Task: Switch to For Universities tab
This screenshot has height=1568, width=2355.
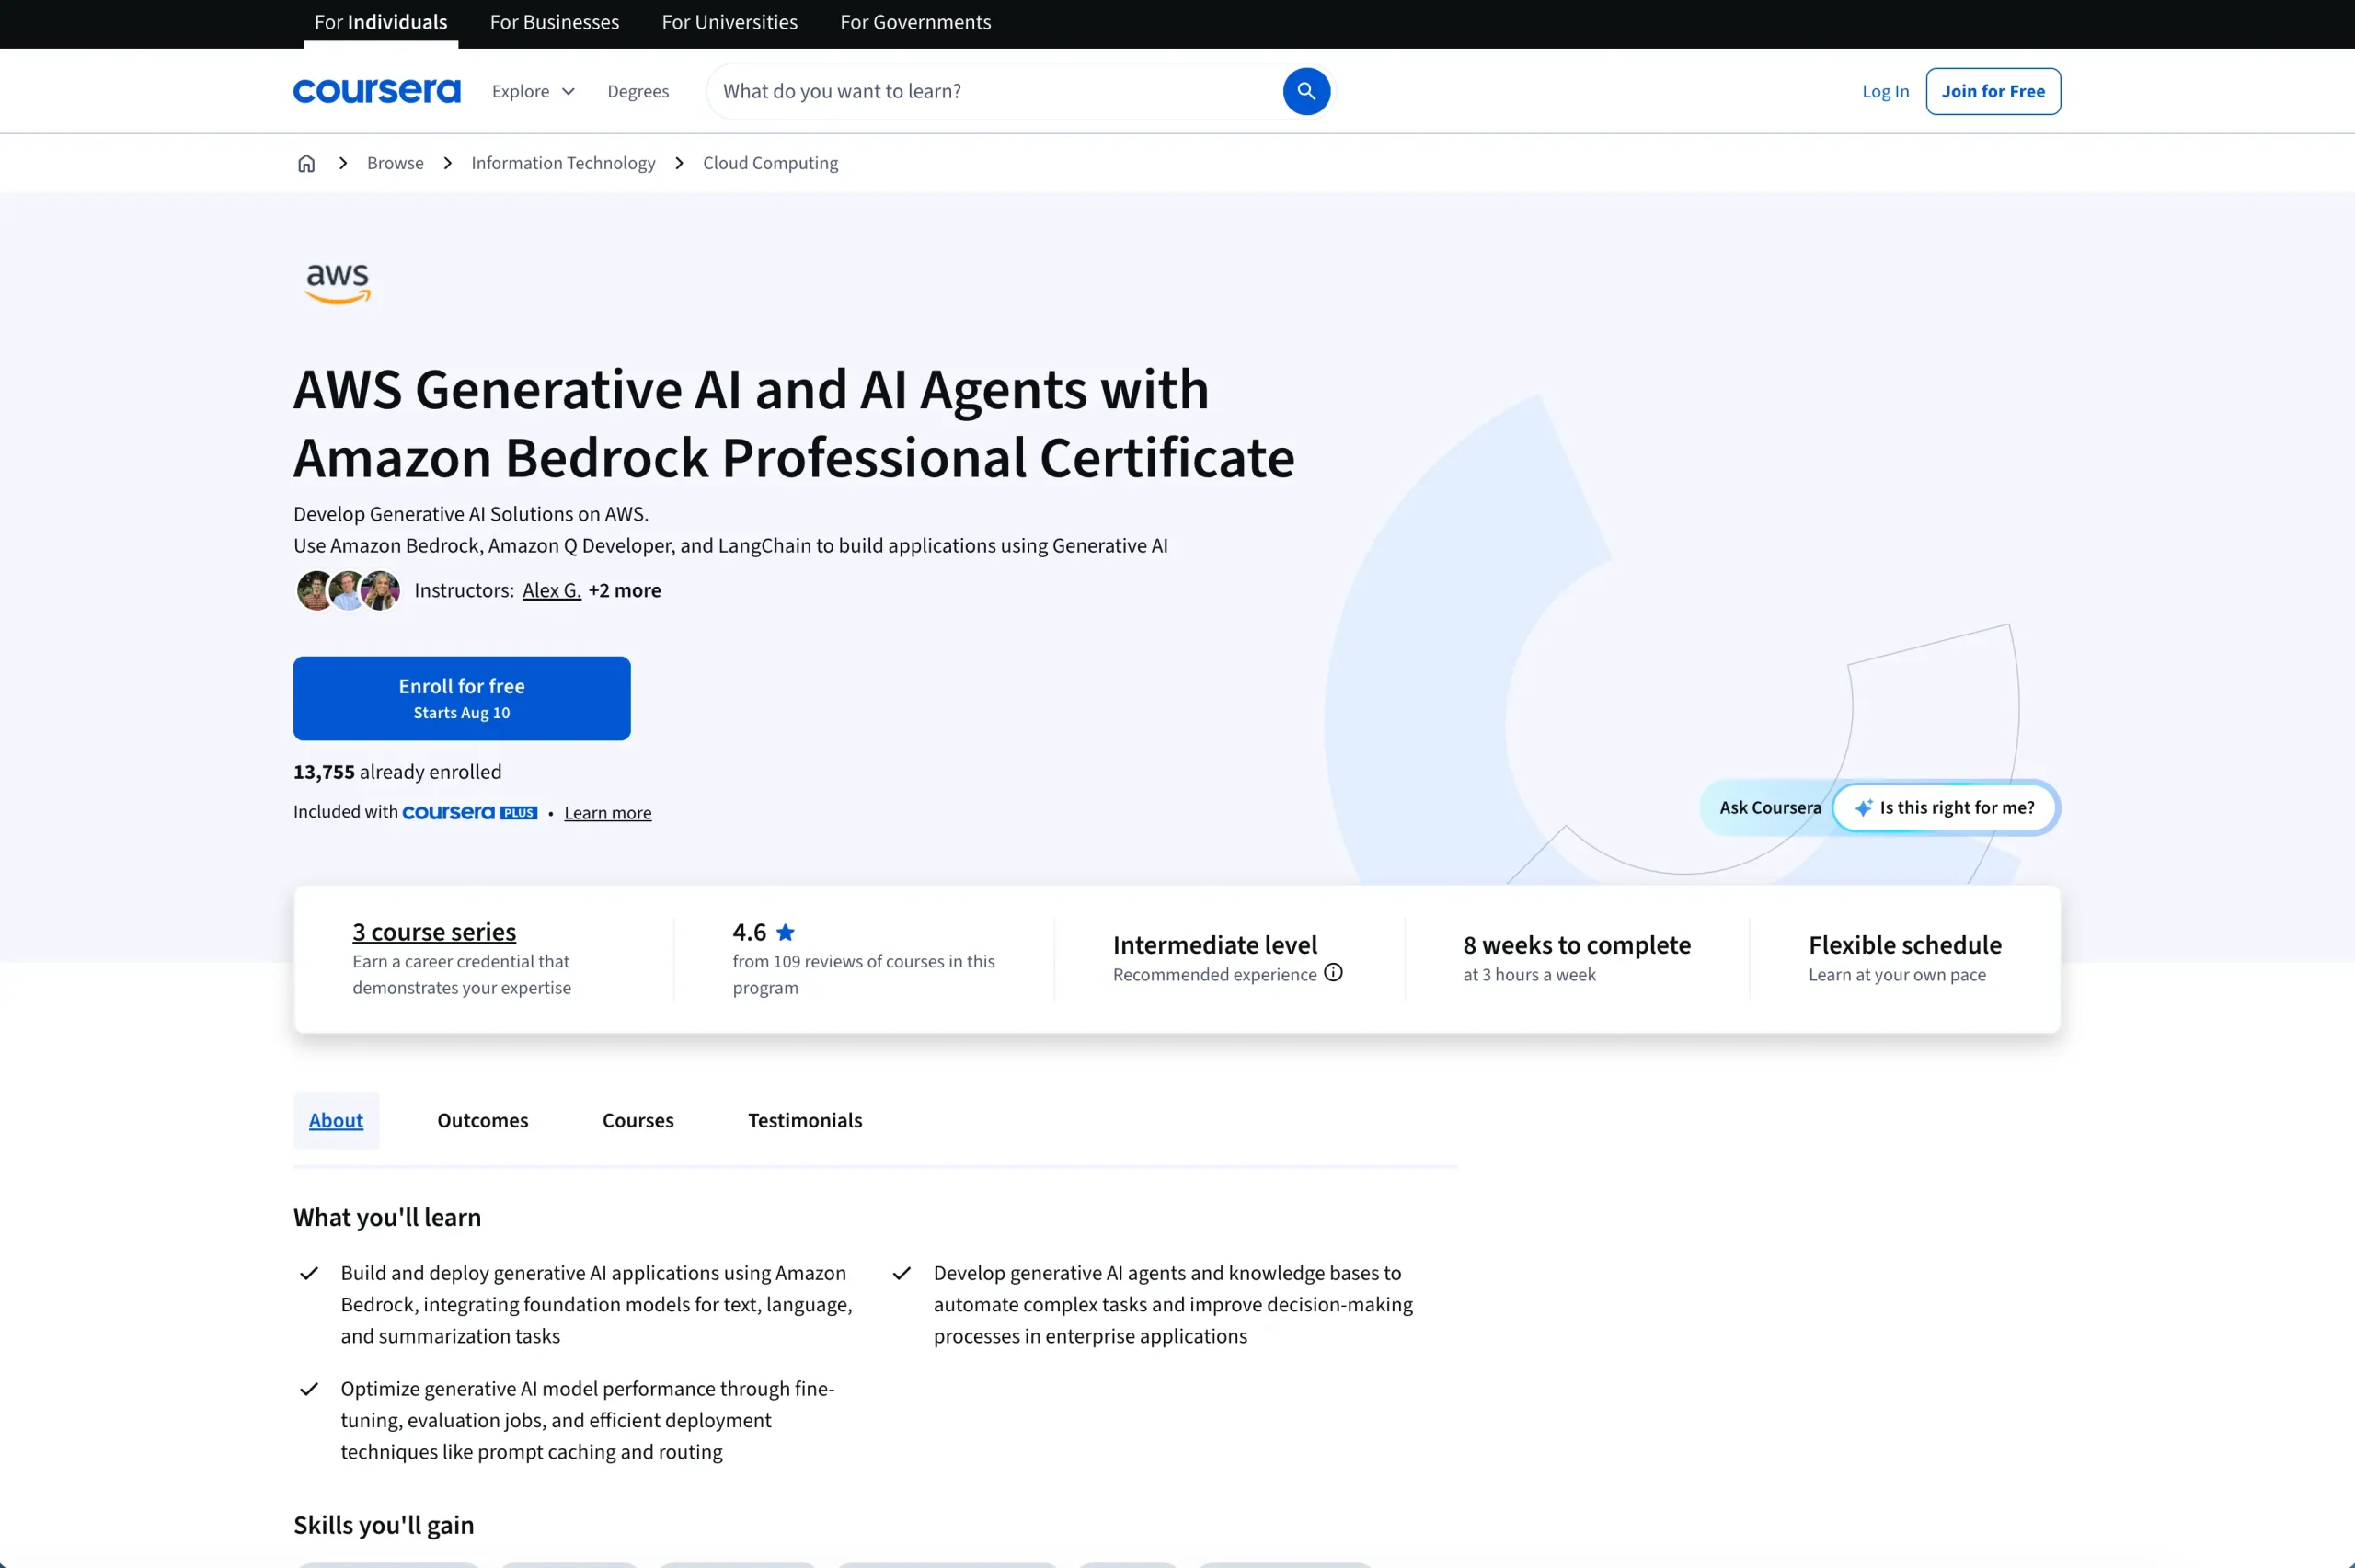Action: pos(730,22)
